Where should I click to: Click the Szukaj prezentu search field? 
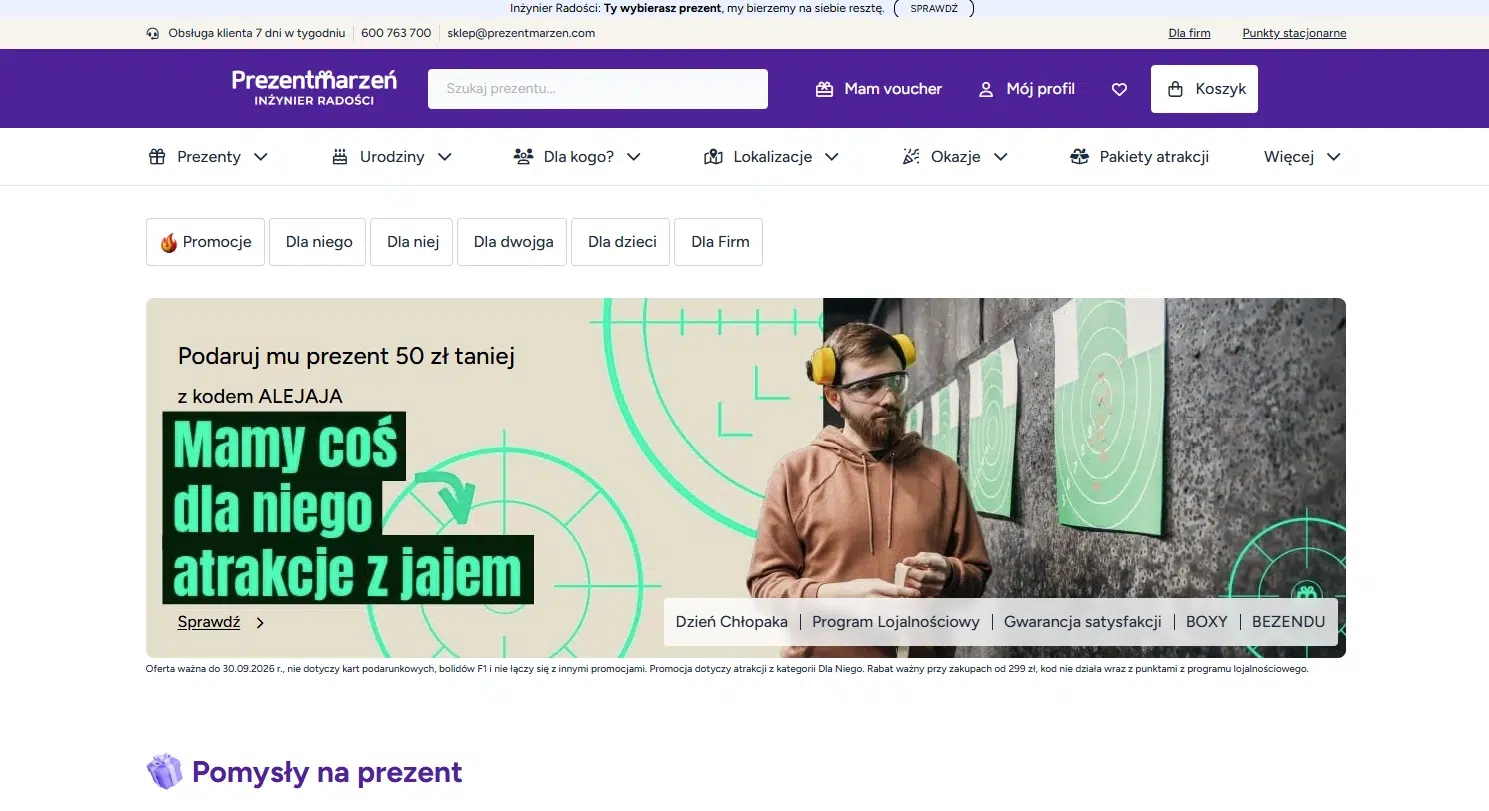[x=598, y=89]
